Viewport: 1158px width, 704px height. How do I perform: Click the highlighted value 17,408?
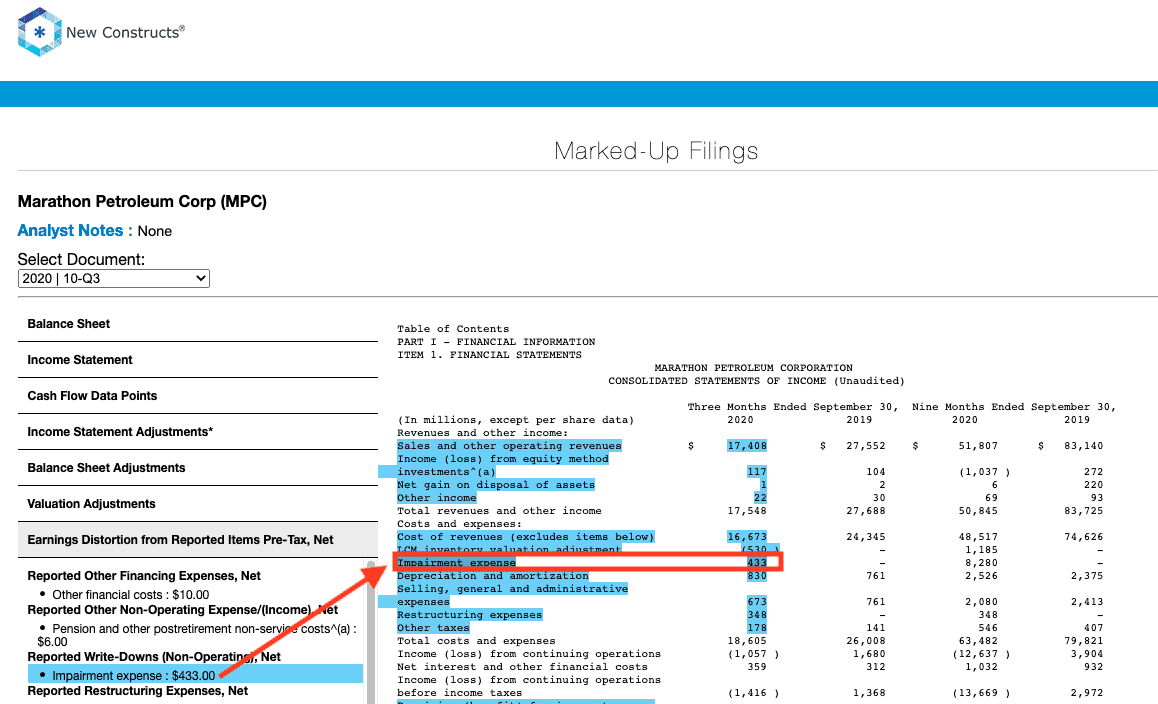click(747, 445)
